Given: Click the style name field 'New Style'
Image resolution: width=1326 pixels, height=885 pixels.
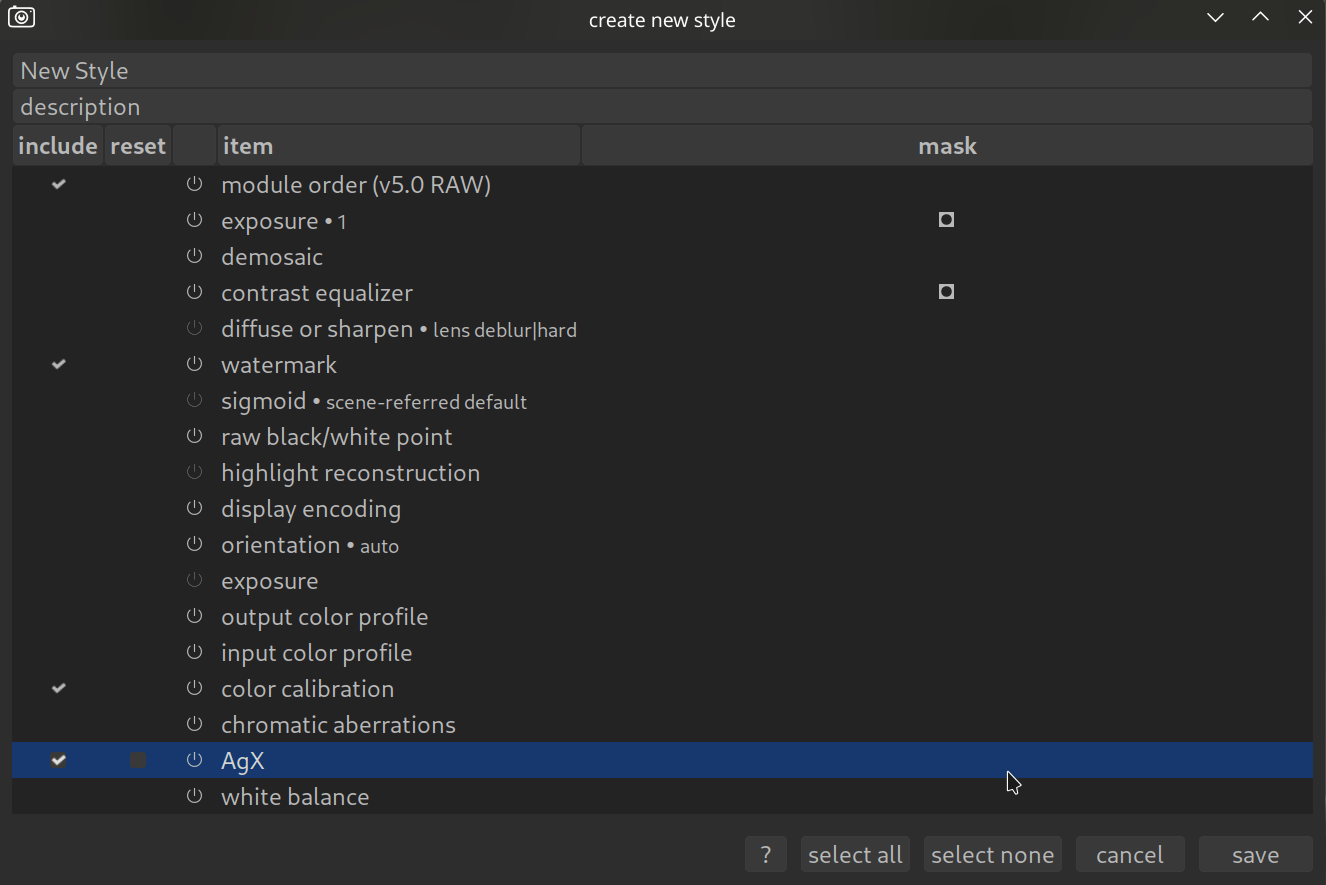Looking at the screenshot, I should 662,71.
